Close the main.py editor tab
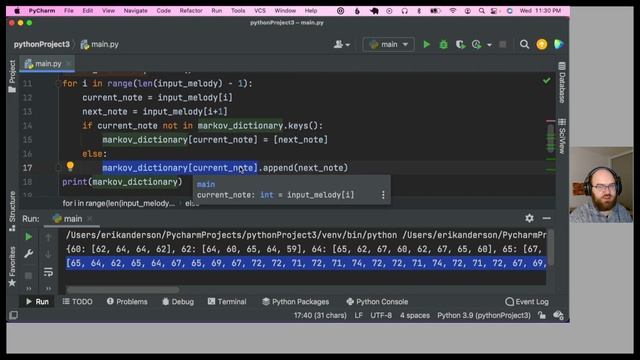Viewport: 640px width, 360px height. pos(69,64)
